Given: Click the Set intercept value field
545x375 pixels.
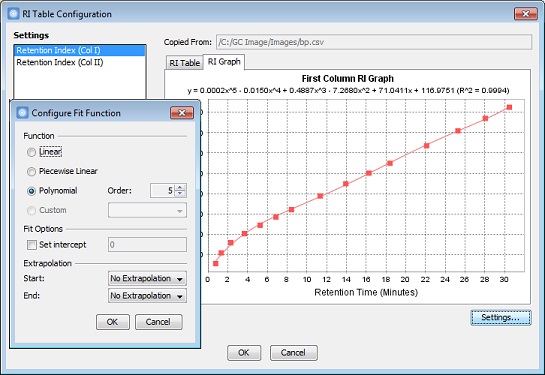Looking at the screenshot, I should (147, 245).
